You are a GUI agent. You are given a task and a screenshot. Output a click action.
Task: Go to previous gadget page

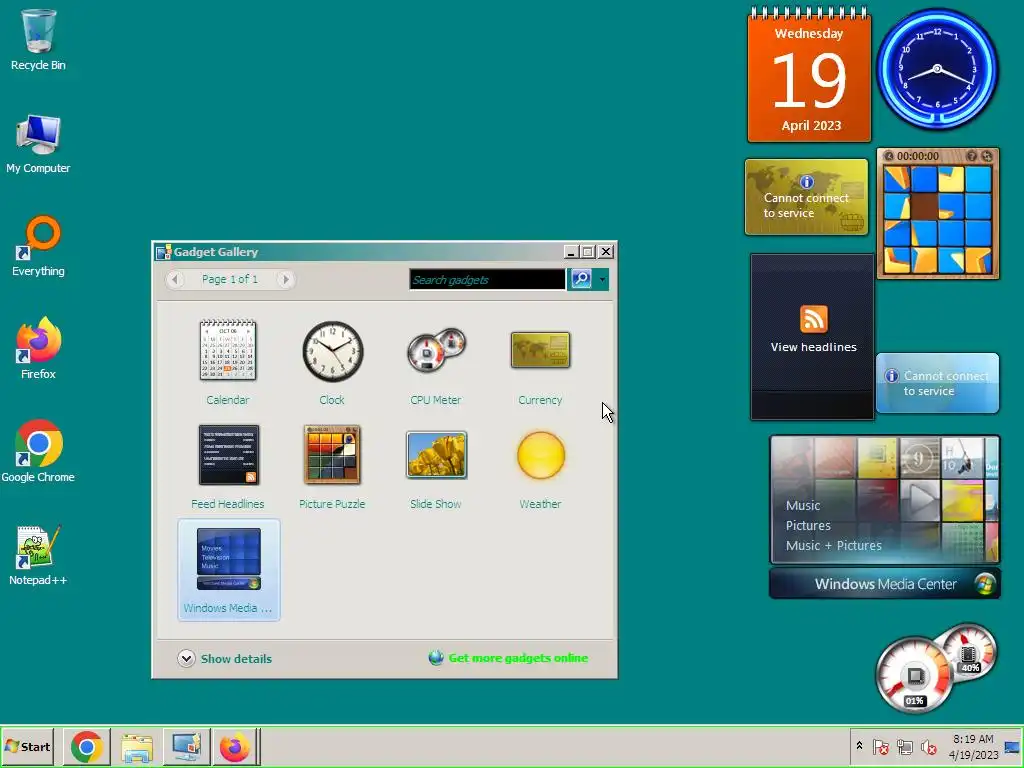coord(174,279)
